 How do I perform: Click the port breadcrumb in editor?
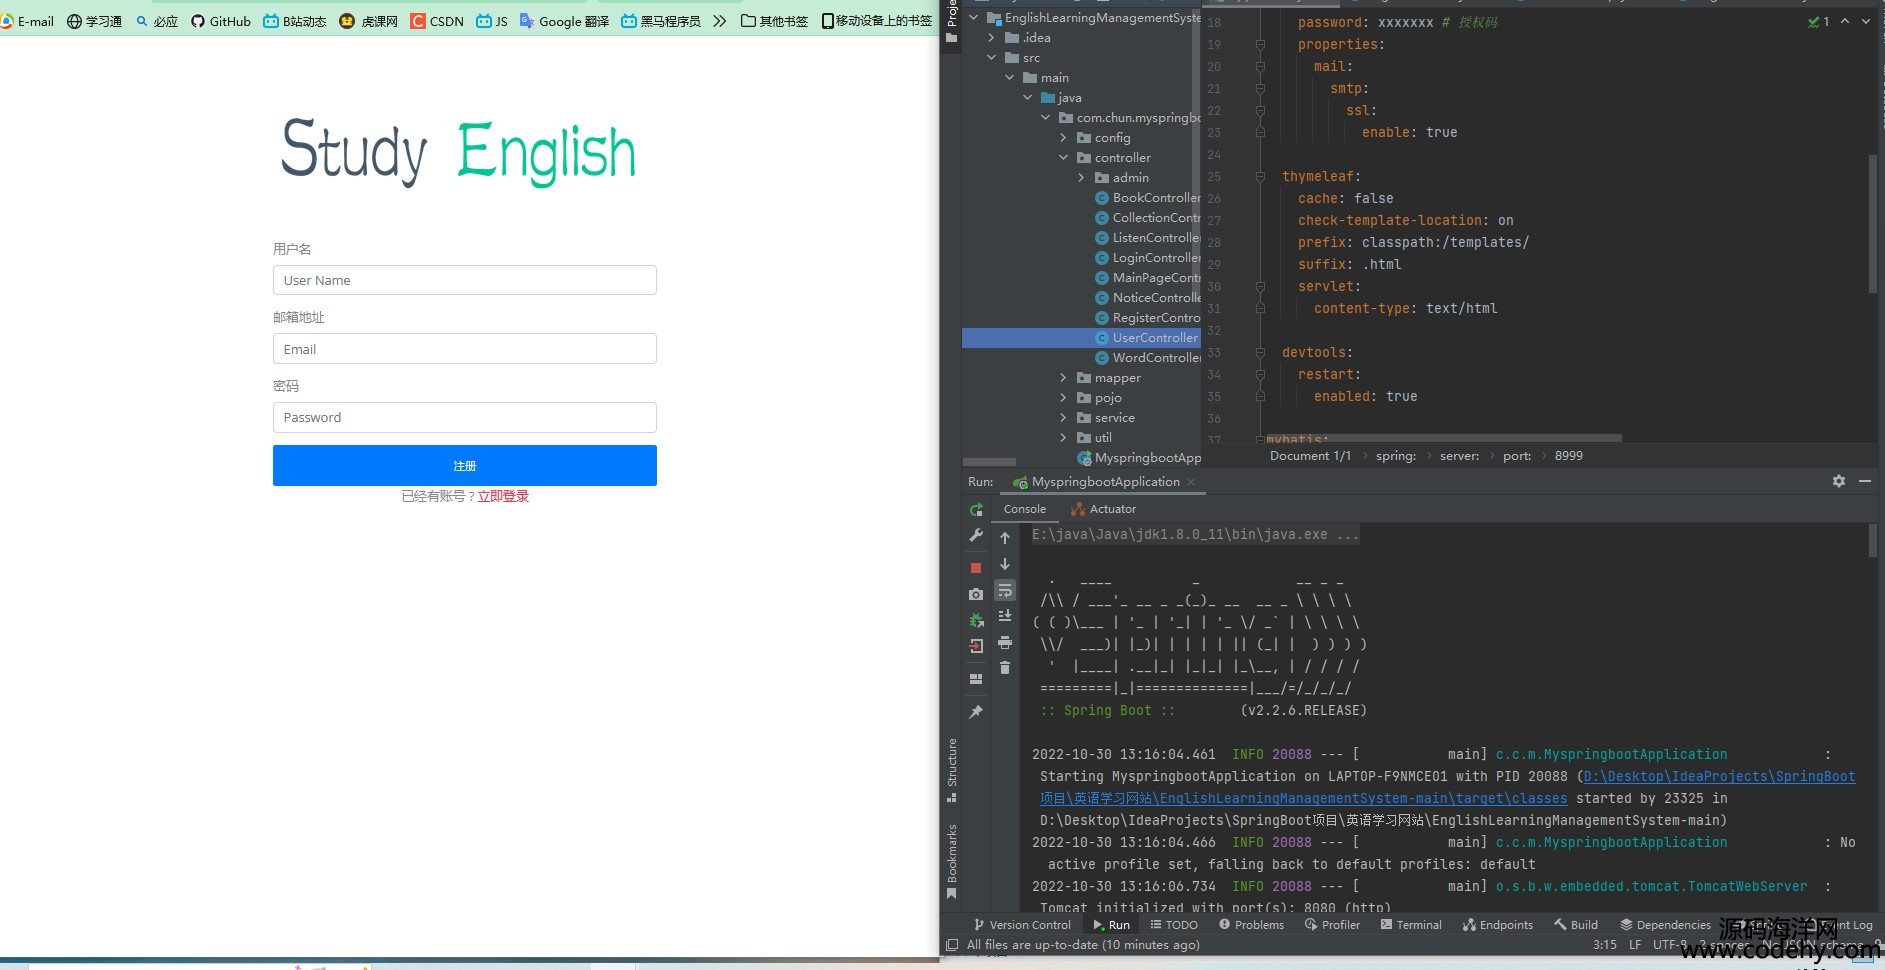[1516, 456]
